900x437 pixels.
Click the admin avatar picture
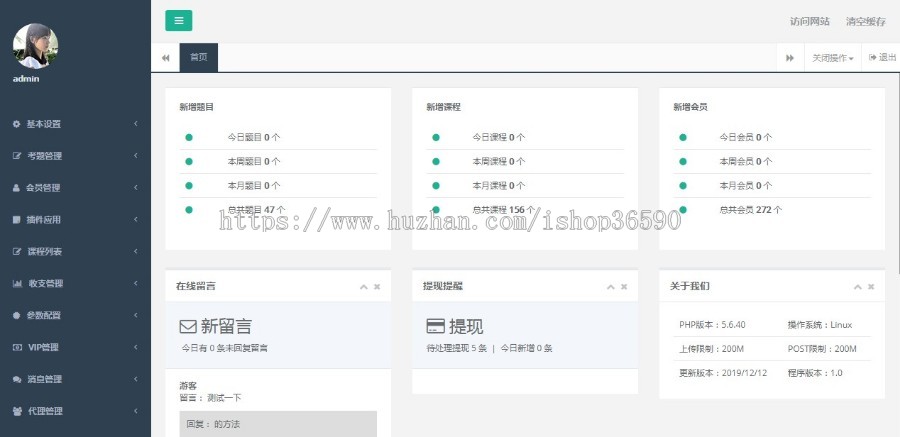click(x=35, y=46)
